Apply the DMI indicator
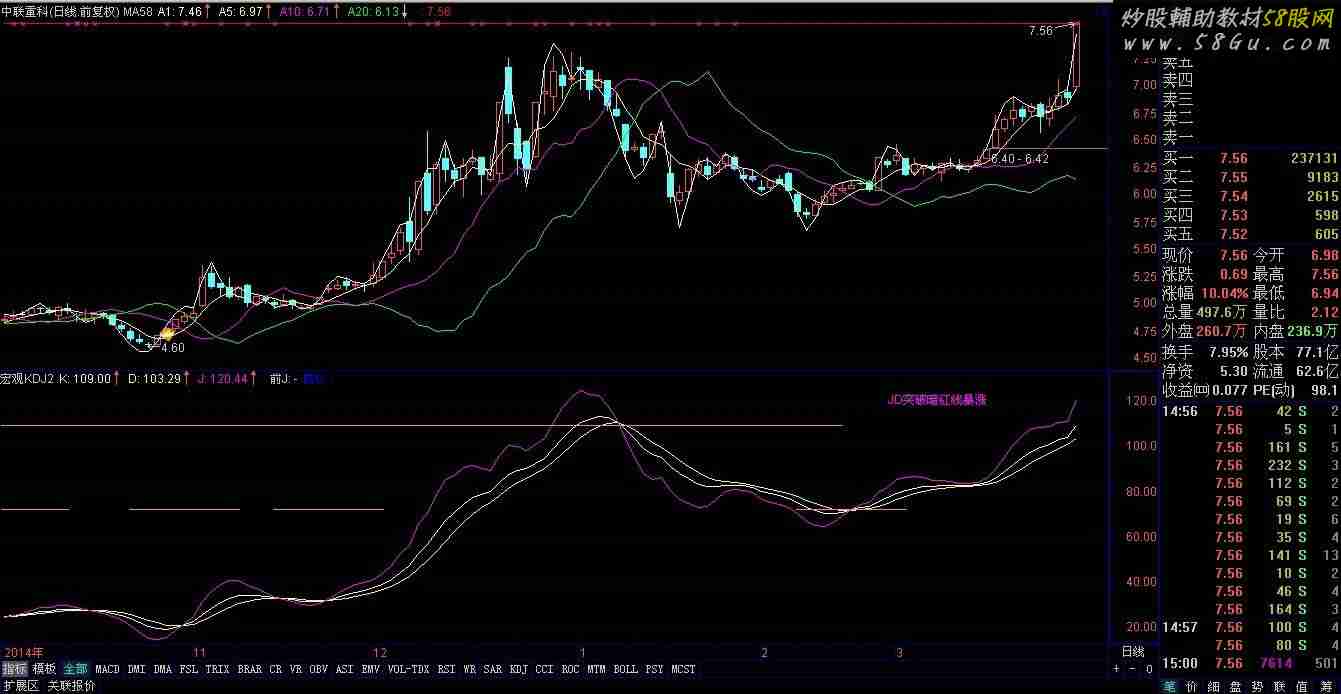Screen dimensions: 1341x694 point(136,669)
